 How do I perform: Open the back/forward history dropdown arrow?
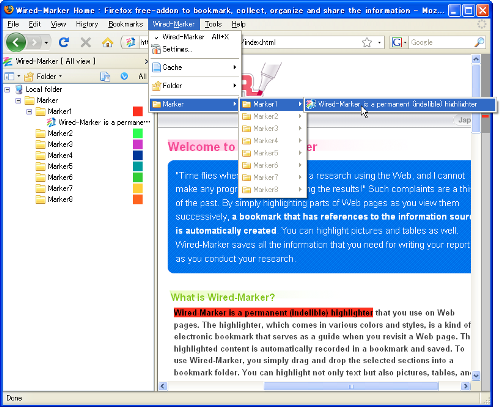coord(46,43)
